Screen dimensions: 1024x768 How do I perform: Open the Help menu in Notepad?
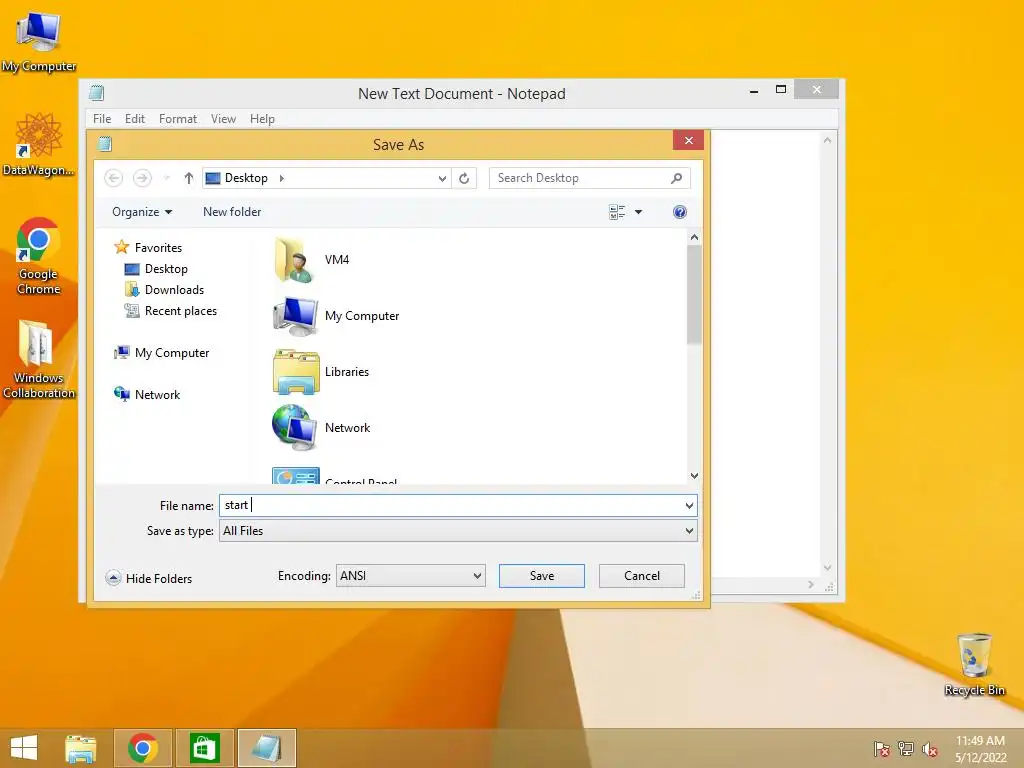click(263, 119)
